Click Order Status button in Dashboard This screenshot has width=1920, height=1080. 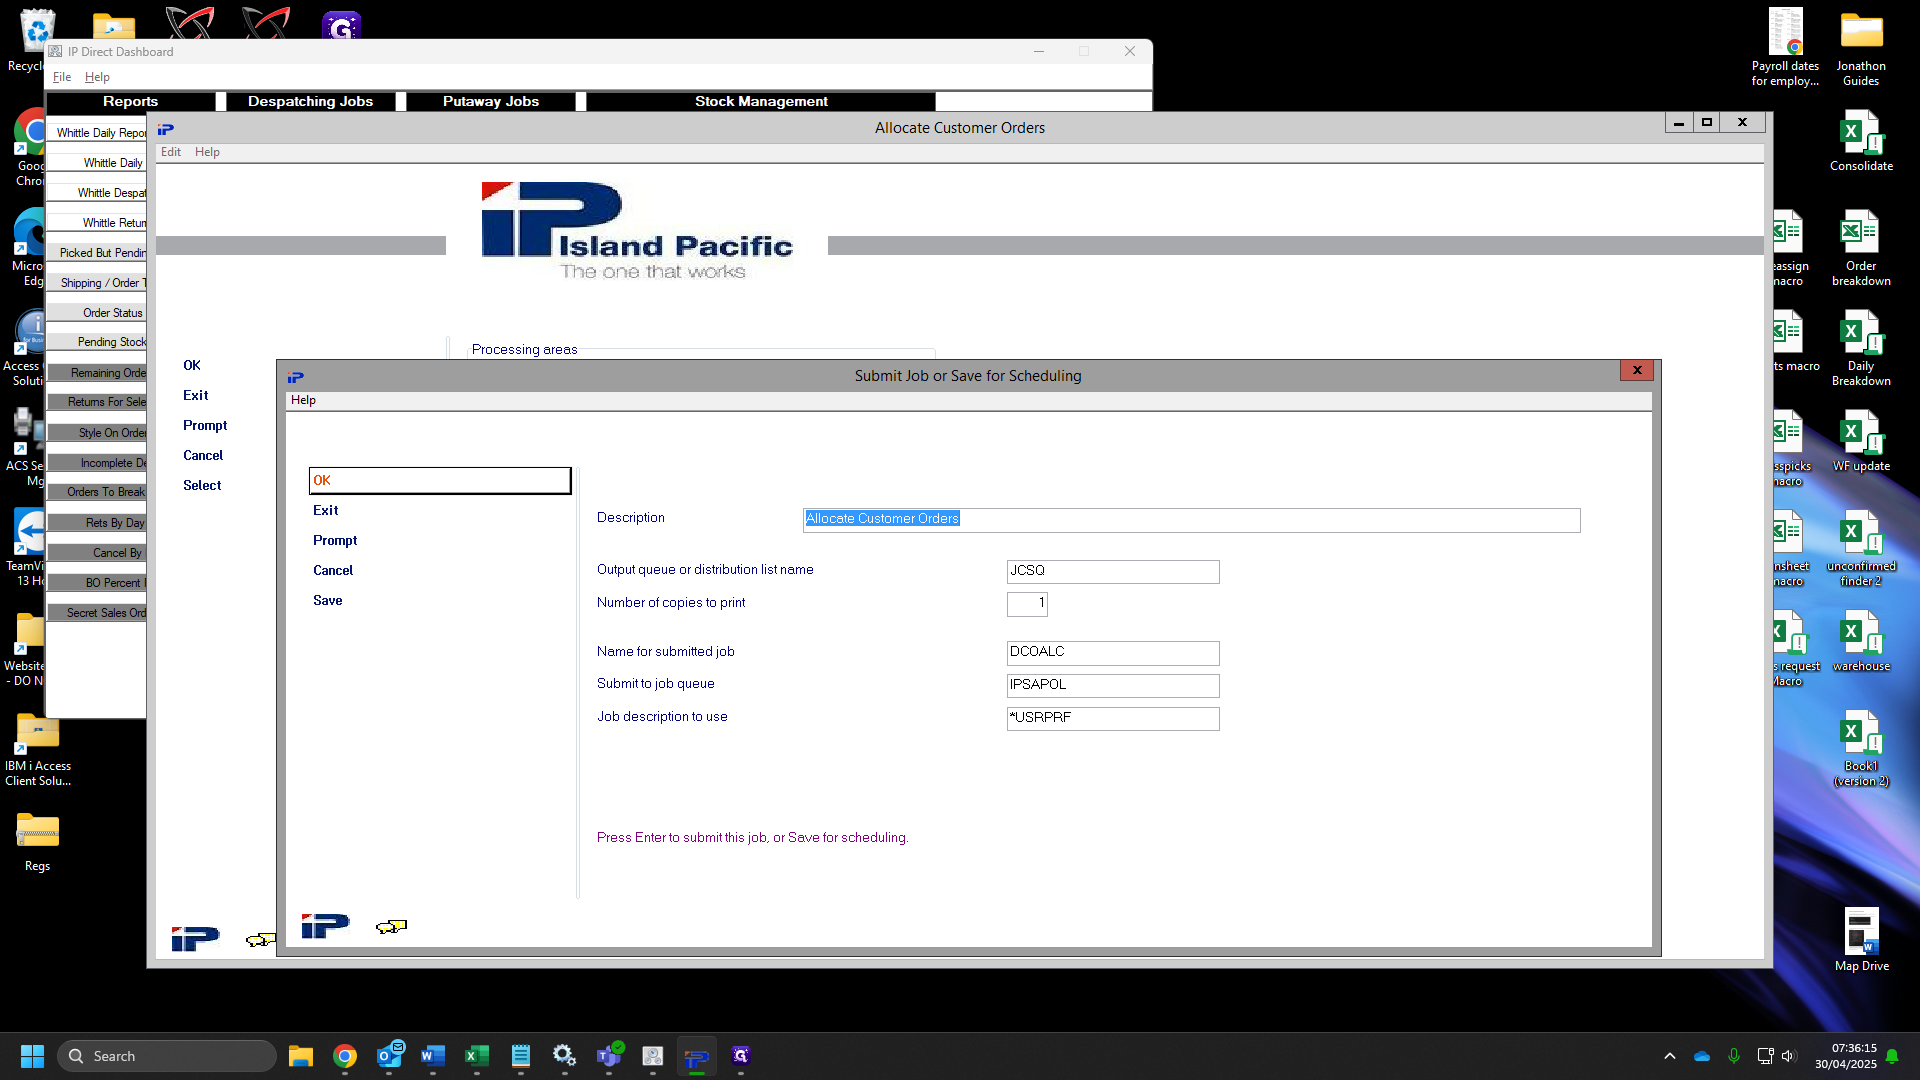[x=97, y=313]
